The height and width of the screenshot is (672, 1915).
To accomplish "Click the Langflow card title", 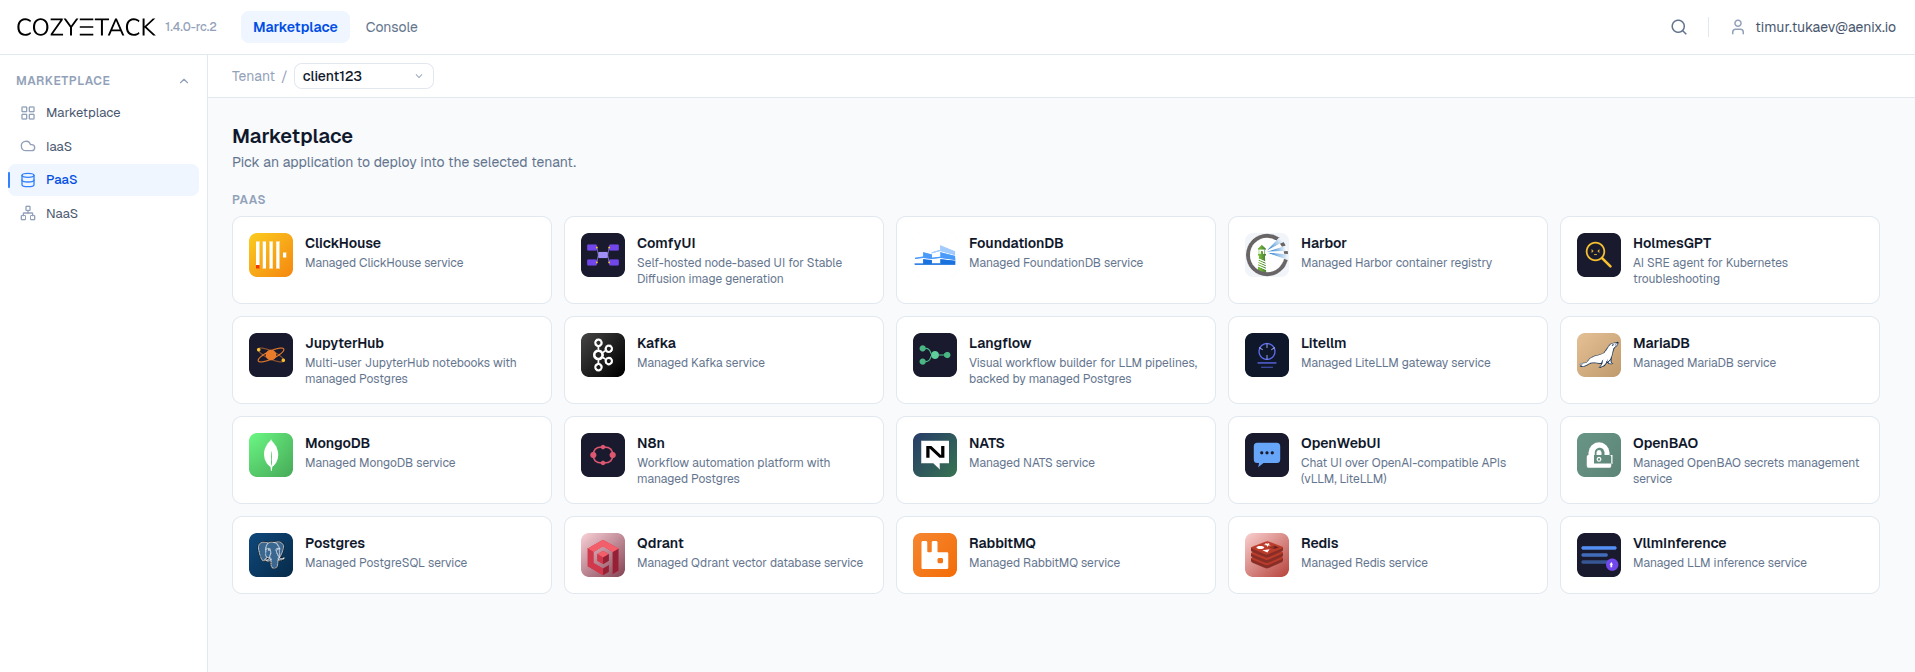I will pyautogui.click(x=1000, y=343).
